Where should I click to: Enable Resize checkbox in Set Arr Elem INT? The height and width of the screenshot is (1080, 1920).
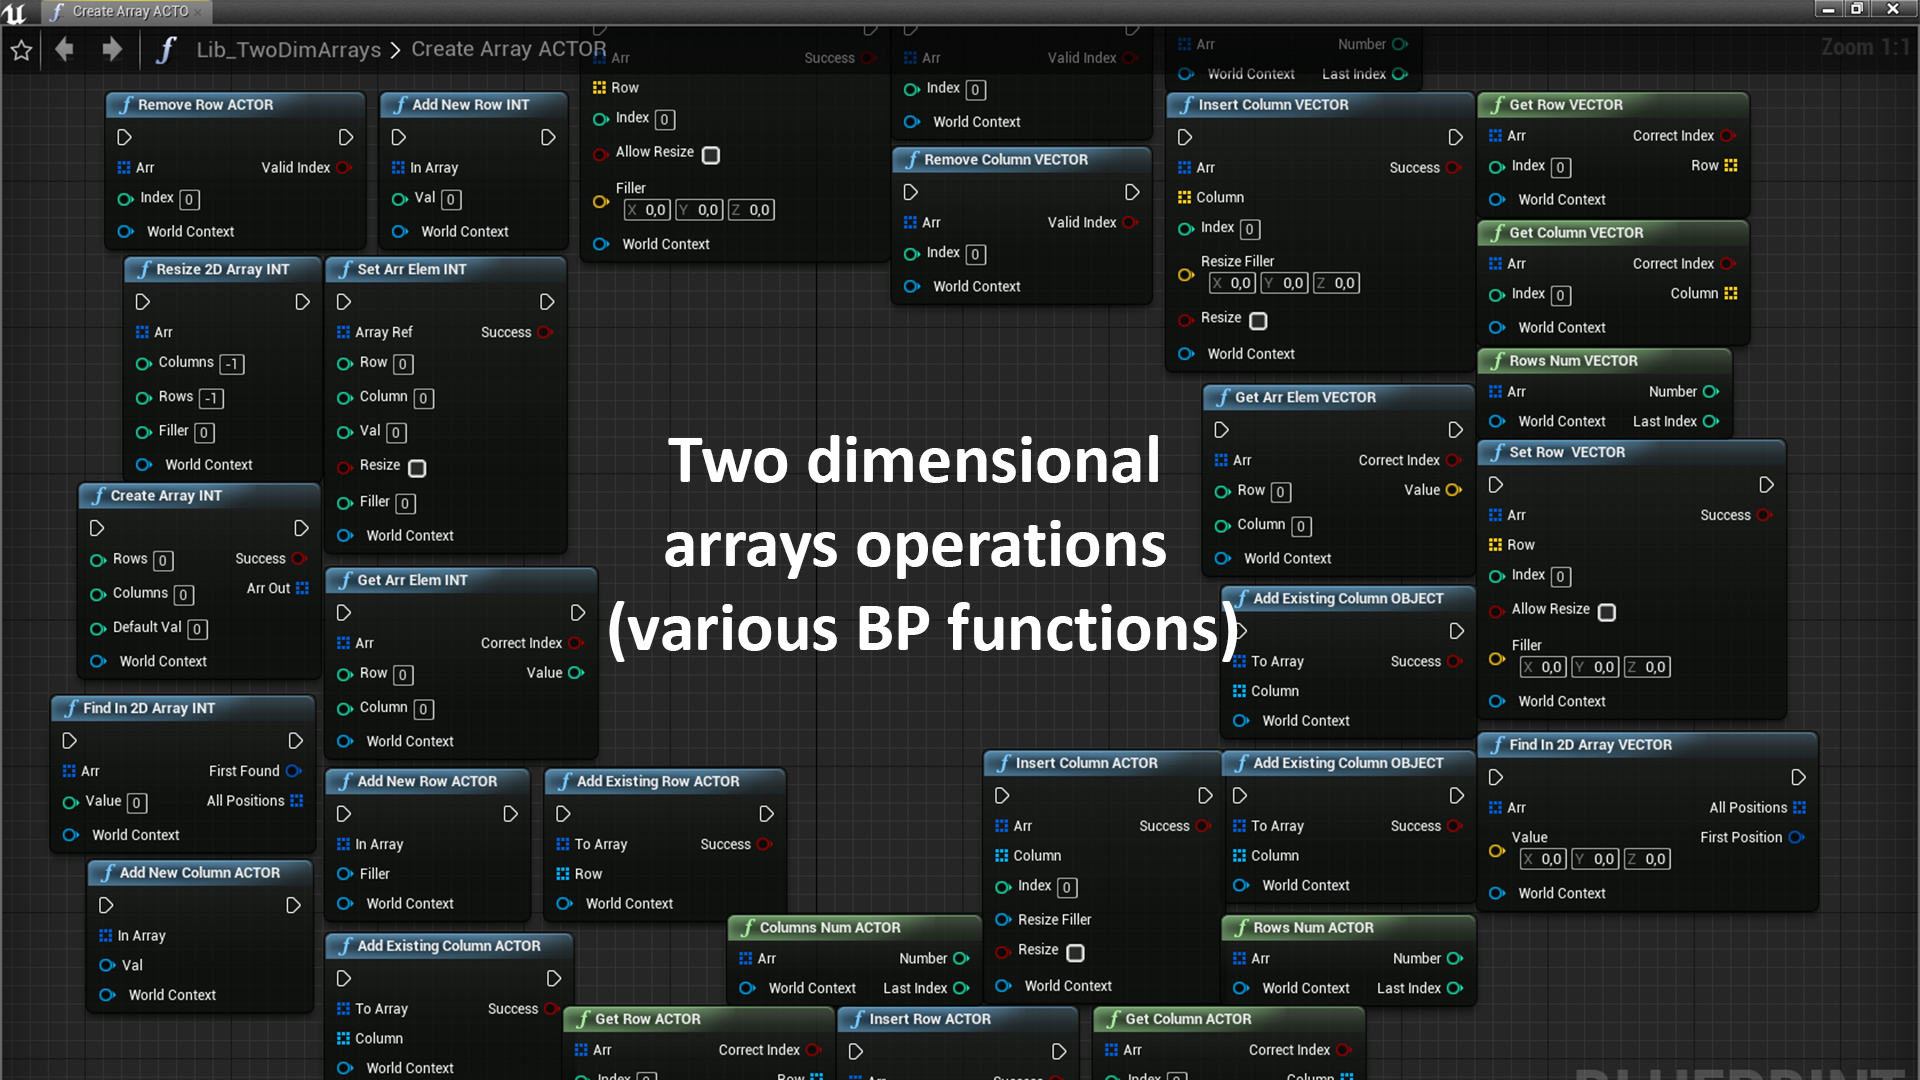tap(417, 468)
